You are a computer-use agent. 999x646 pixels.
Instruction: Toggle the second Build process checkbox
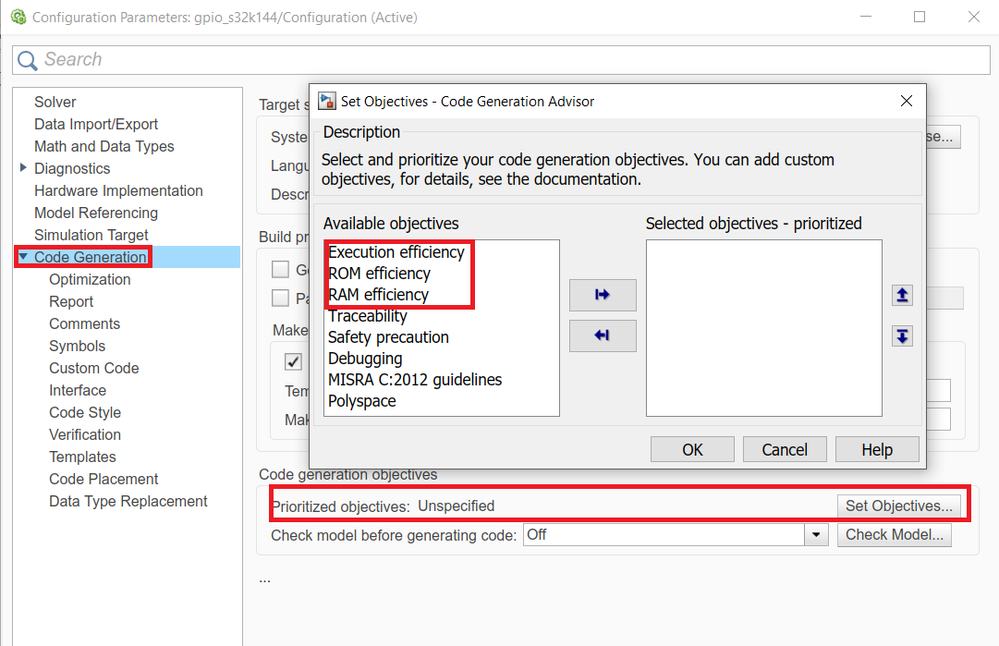tap(280, 298)
